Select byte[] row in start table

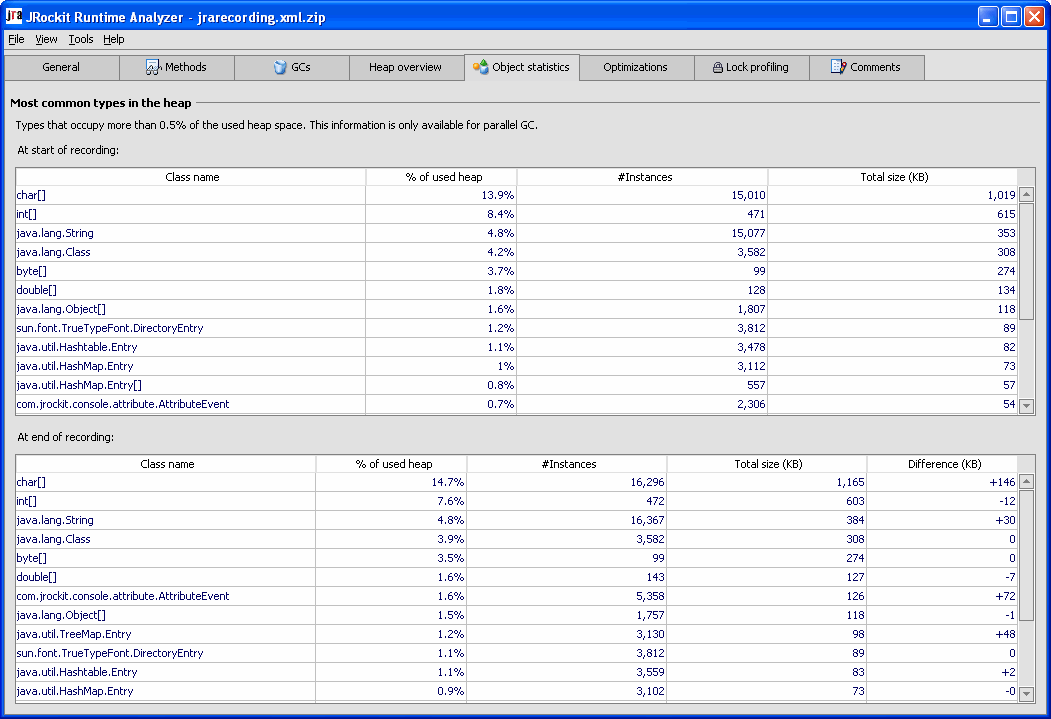pyautogui.click(x=517, y=271)
